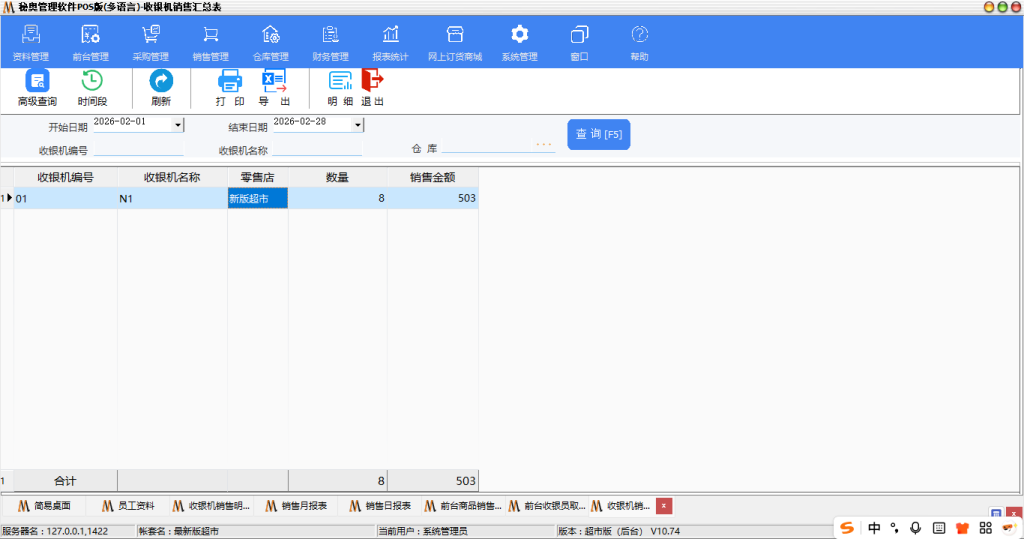This screenshot has height=539, width=1024.
Task: Sort by the 销售金额 column header
Action: pyautogui.click(x=432, y=177)
